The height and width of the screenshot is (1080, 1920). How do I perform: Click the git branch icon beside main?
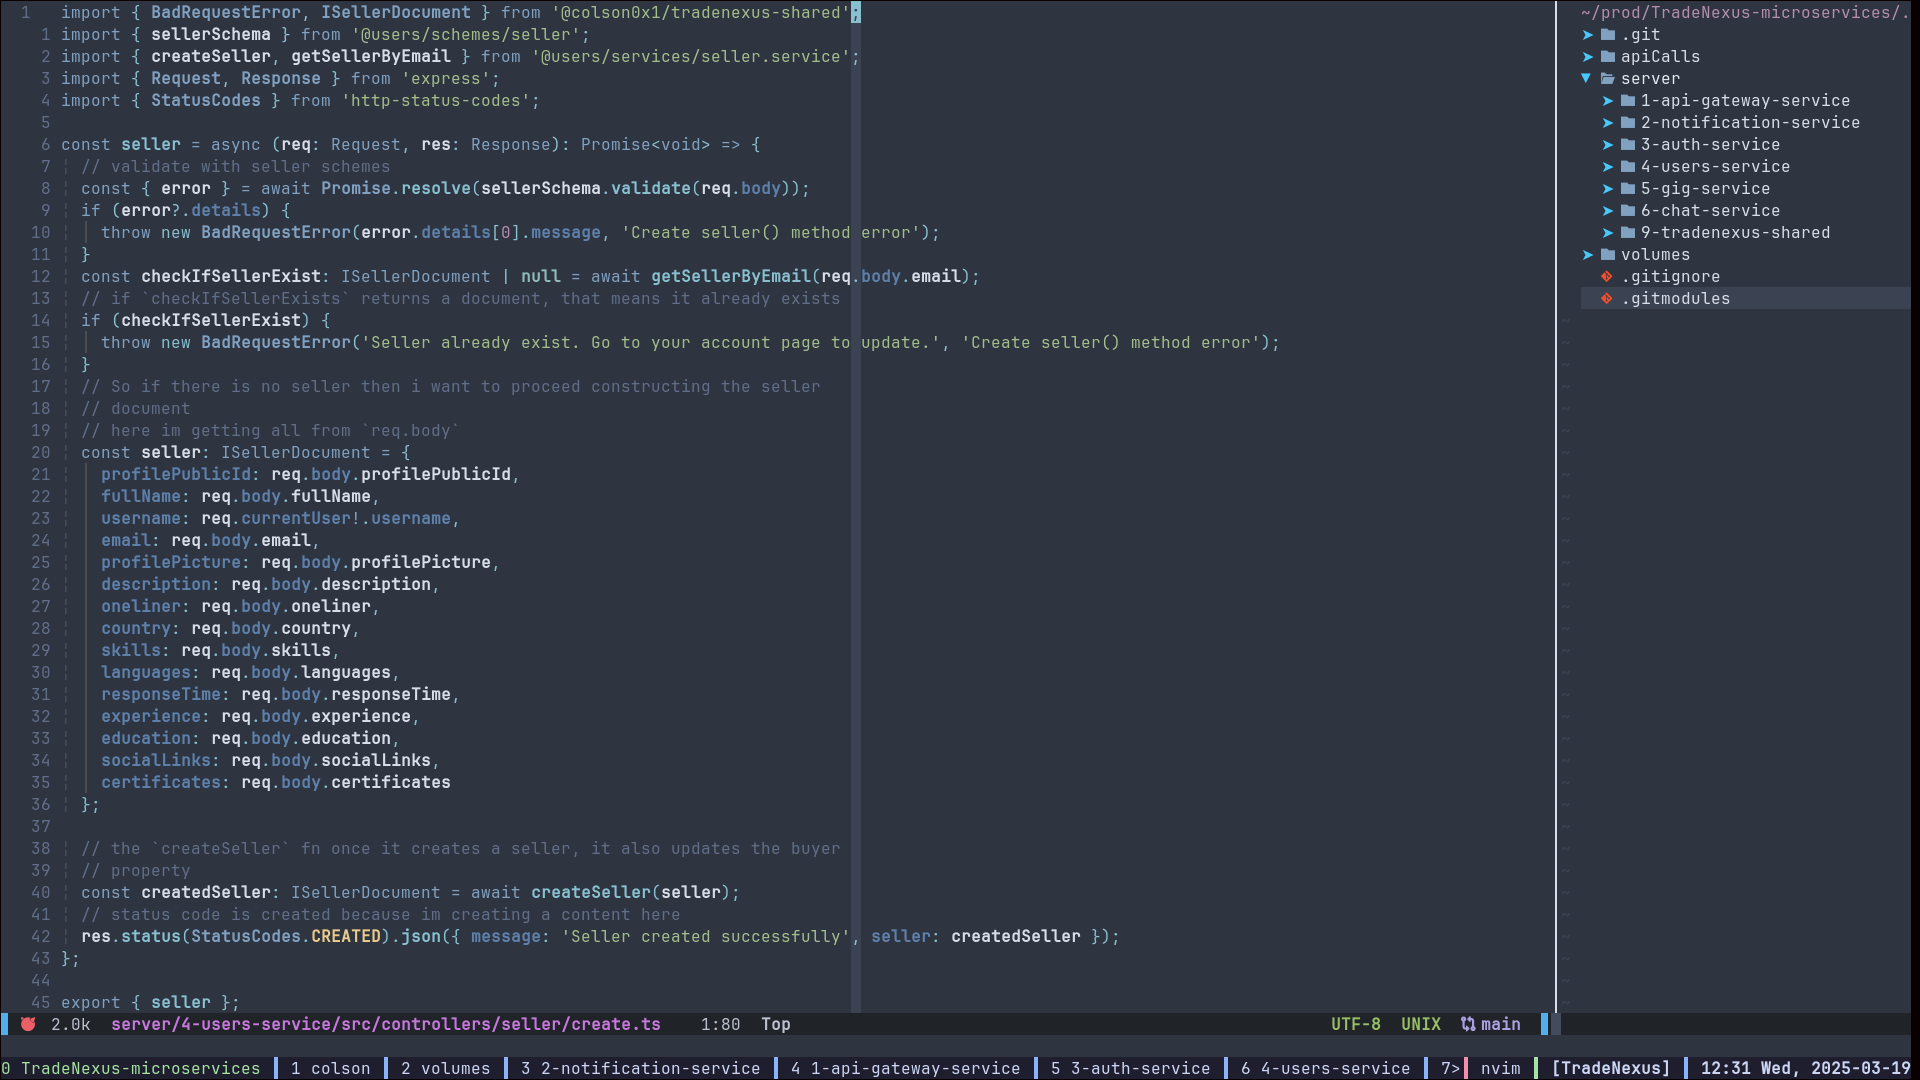(1467, 1024)
